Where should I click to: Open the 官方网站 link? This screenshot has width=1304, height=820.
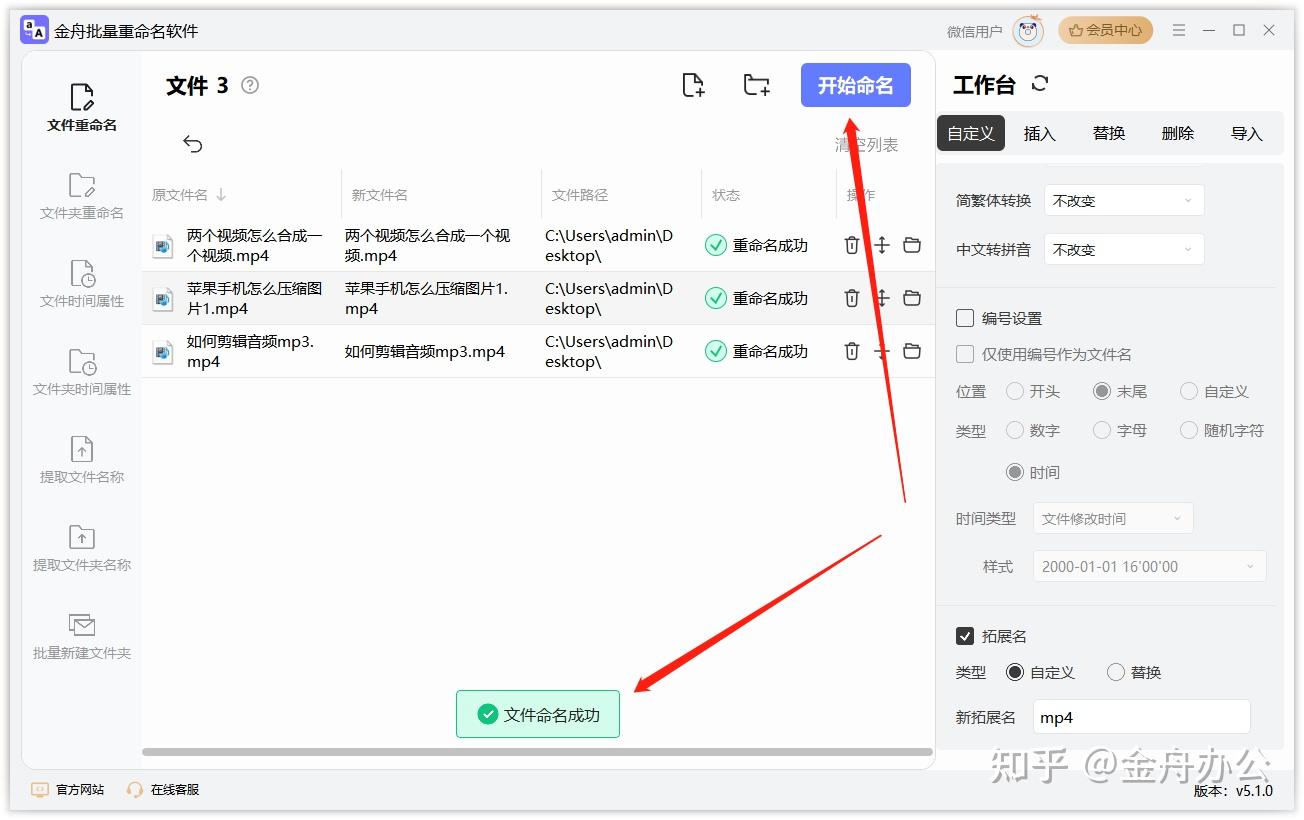(68, 789)
